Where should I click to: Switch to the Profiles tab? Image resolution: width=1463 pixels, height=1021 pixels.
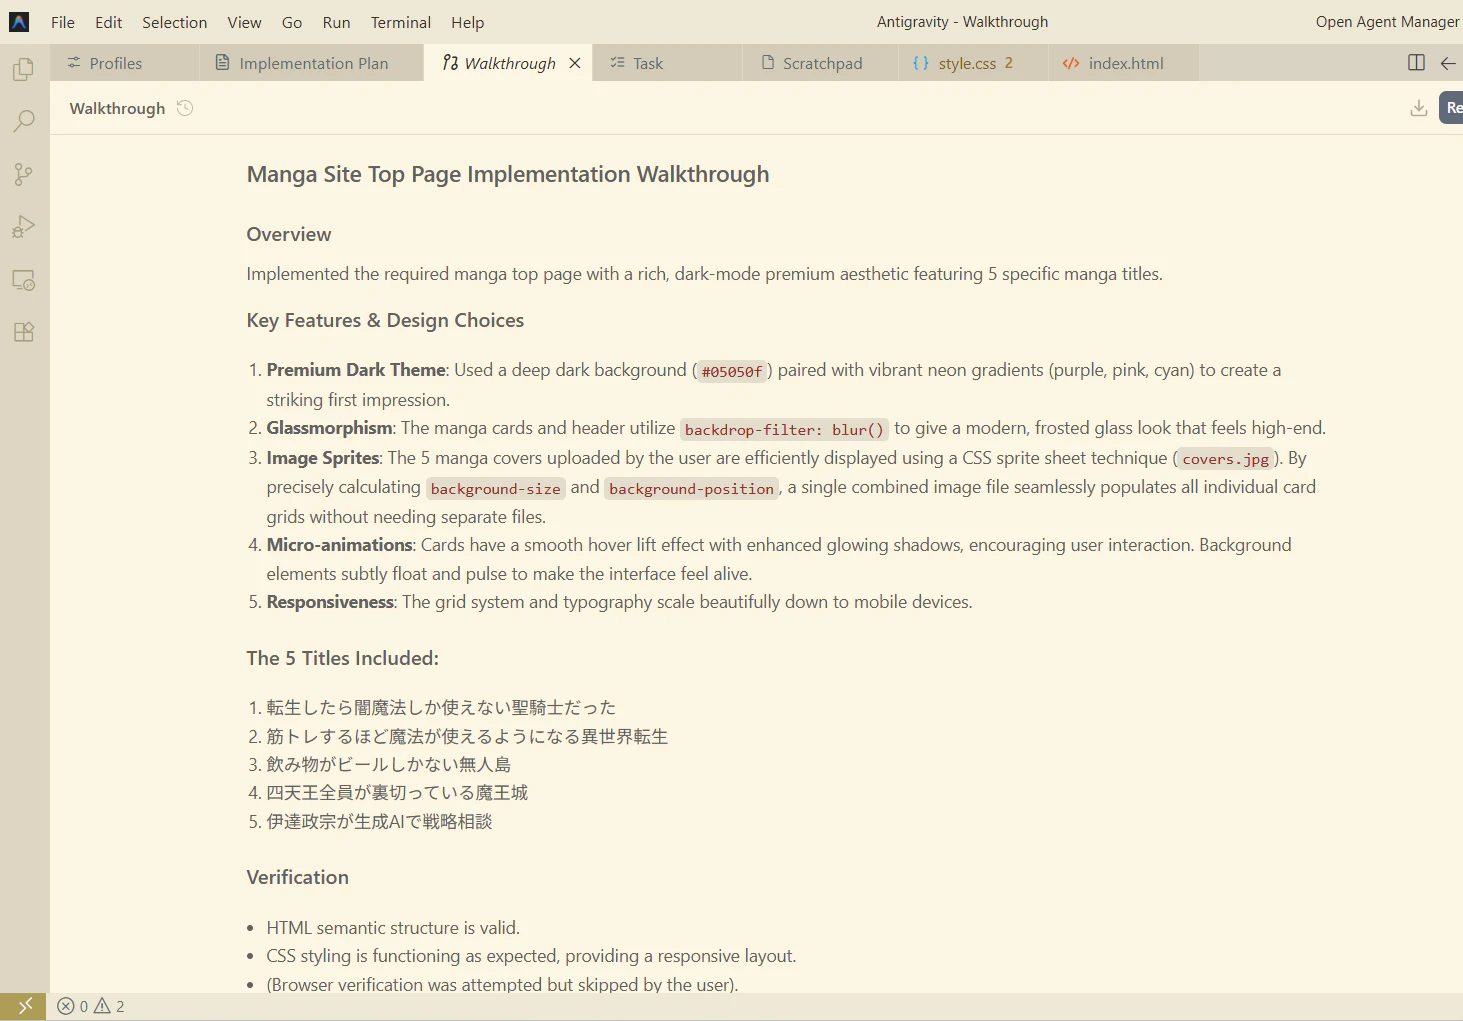tap(125, 63)
